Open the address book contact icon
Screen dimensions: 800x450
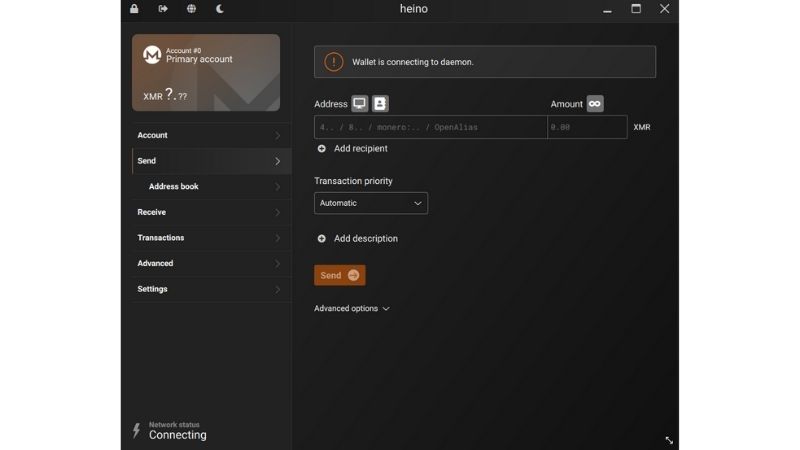click(380, 104)
